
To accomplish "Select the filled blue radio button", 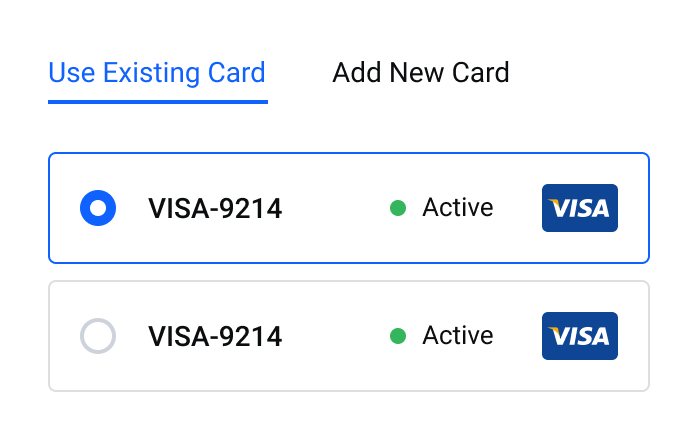I will click(98, 208).
